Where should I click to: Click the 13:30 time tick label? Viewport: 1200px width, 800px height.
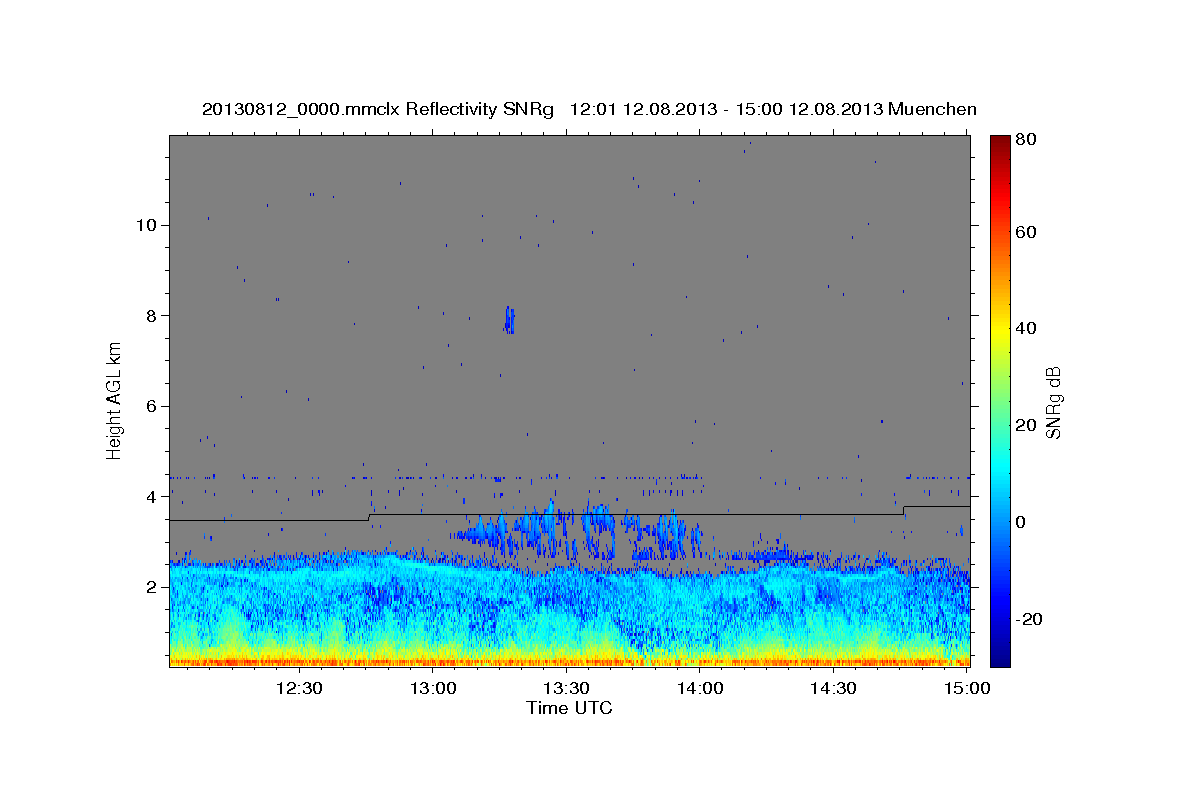566,689
